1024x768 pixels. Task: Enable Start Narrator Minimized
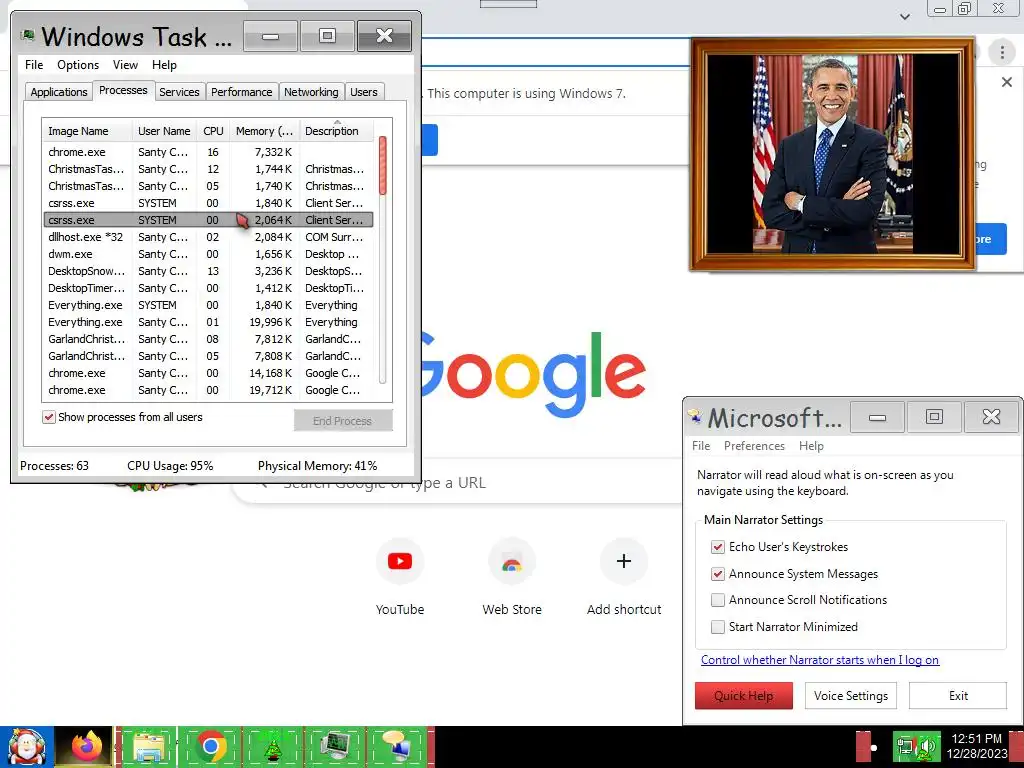(718, 627)
